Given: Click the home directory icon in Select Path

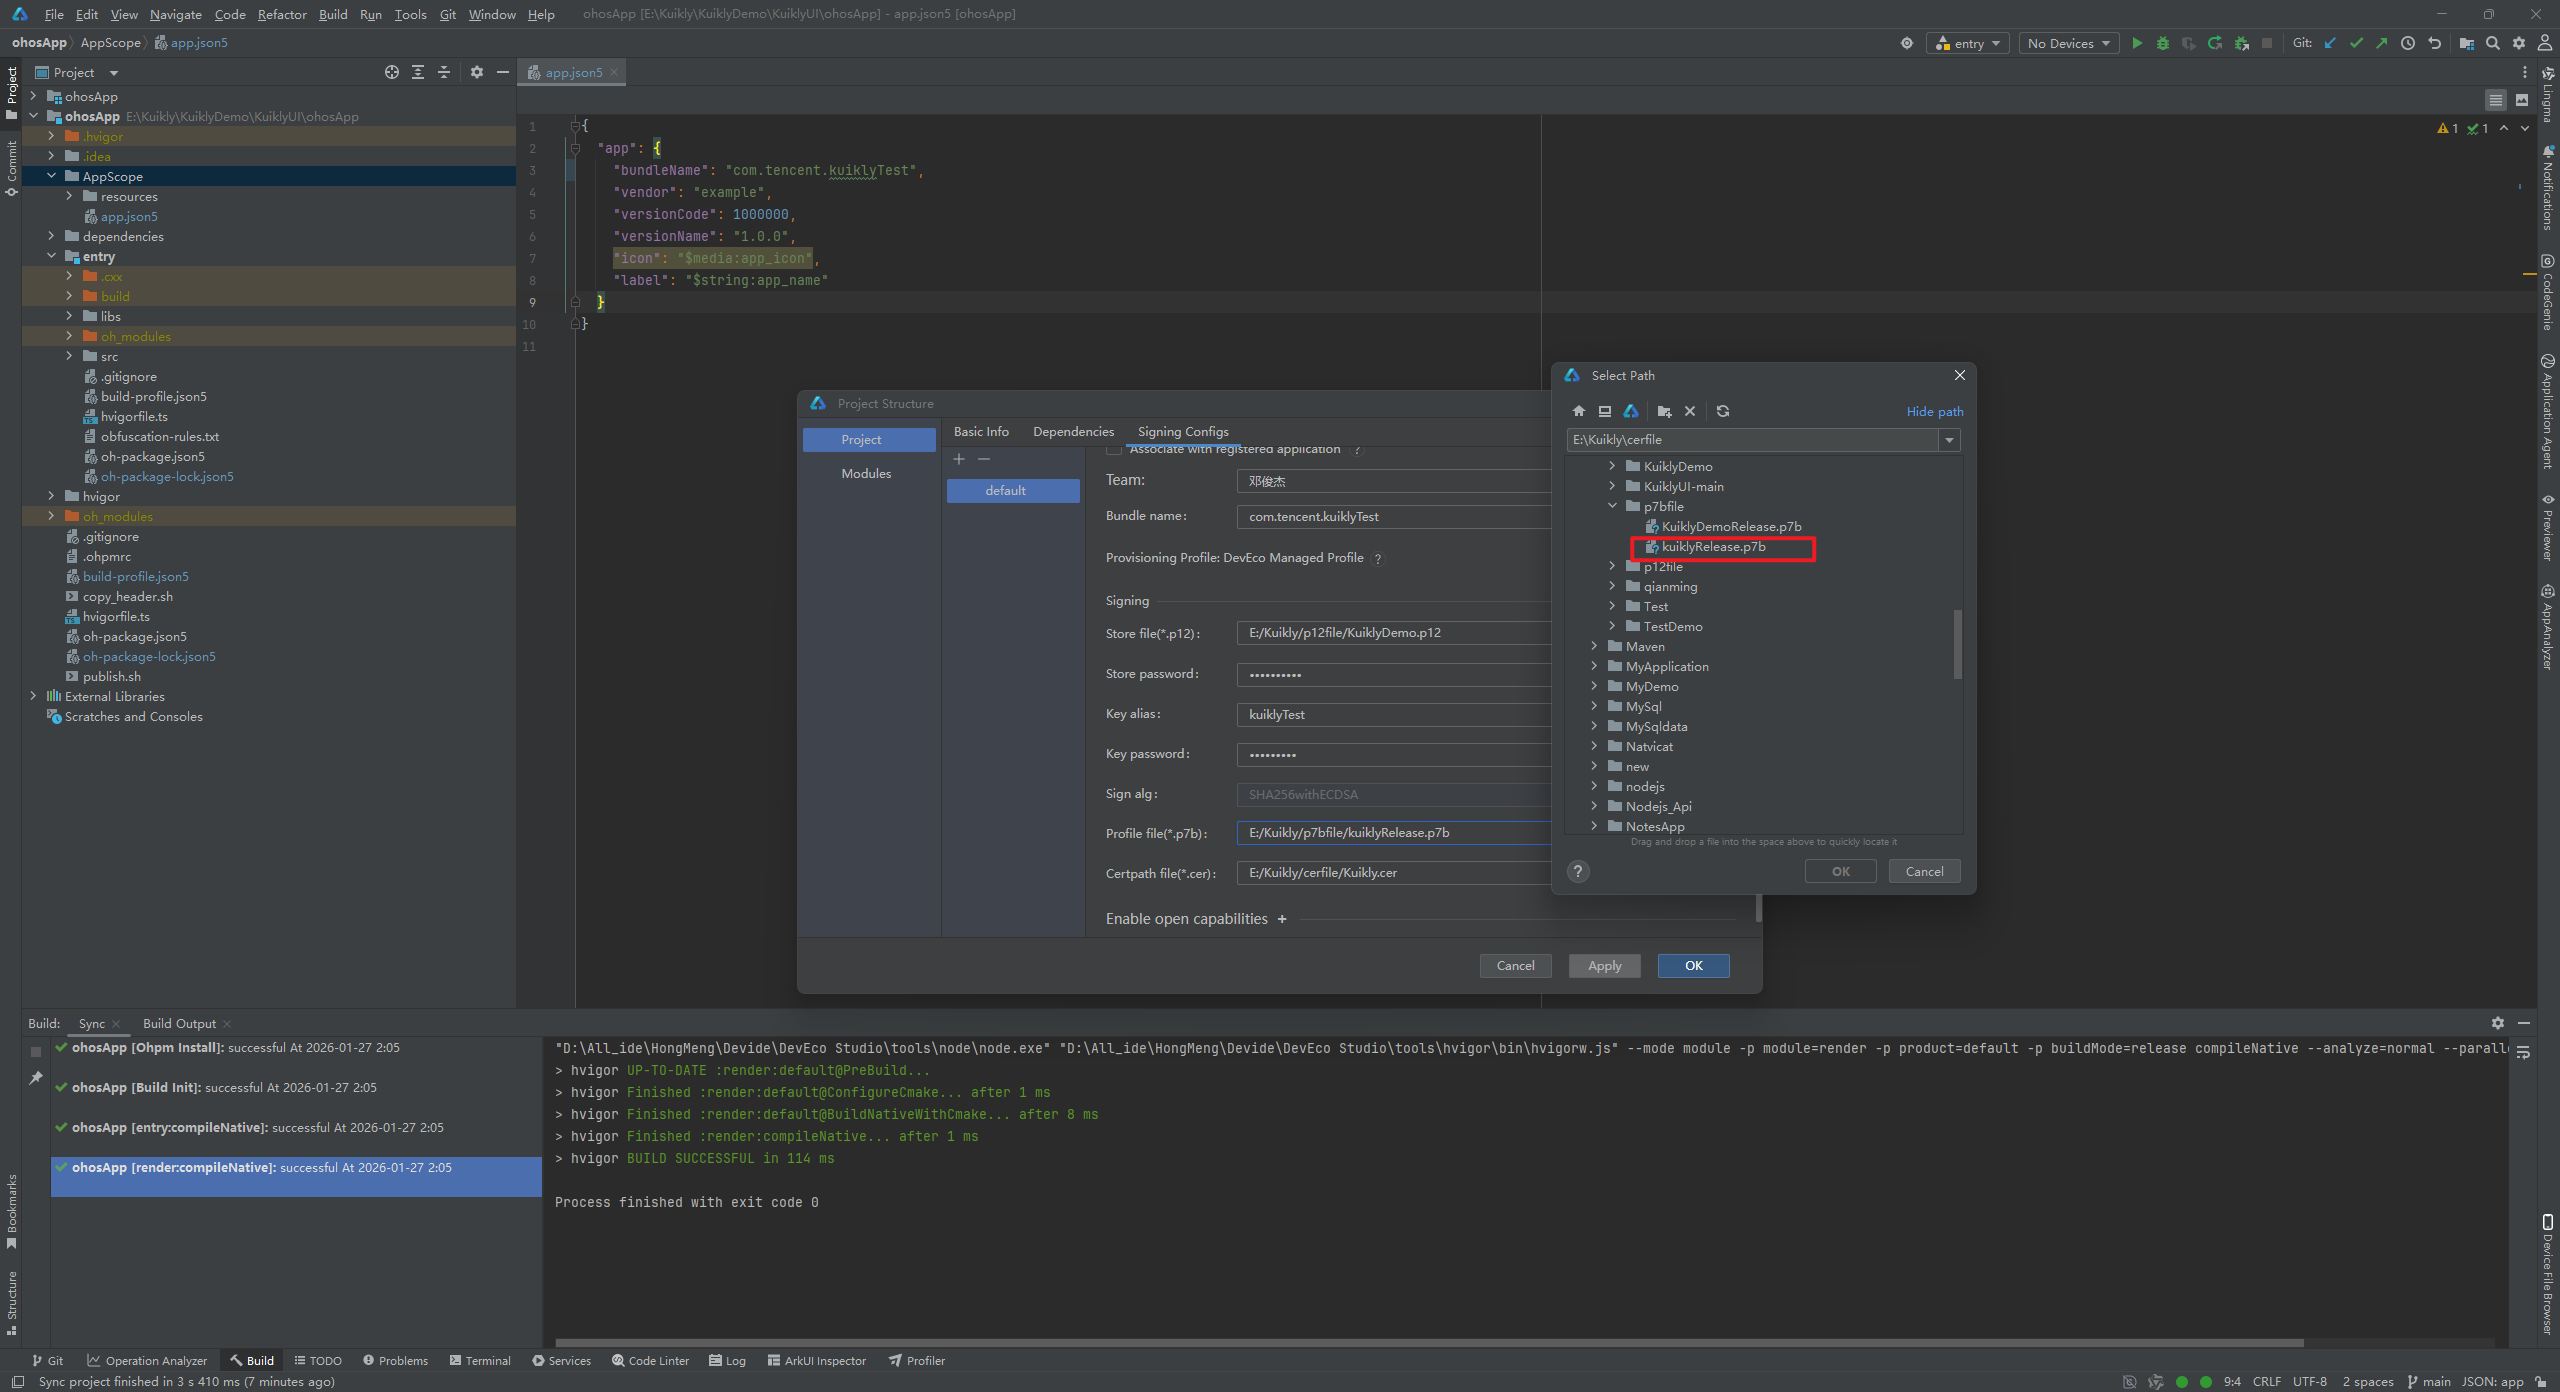Looking at the screenshot, I should [1579, 411].
